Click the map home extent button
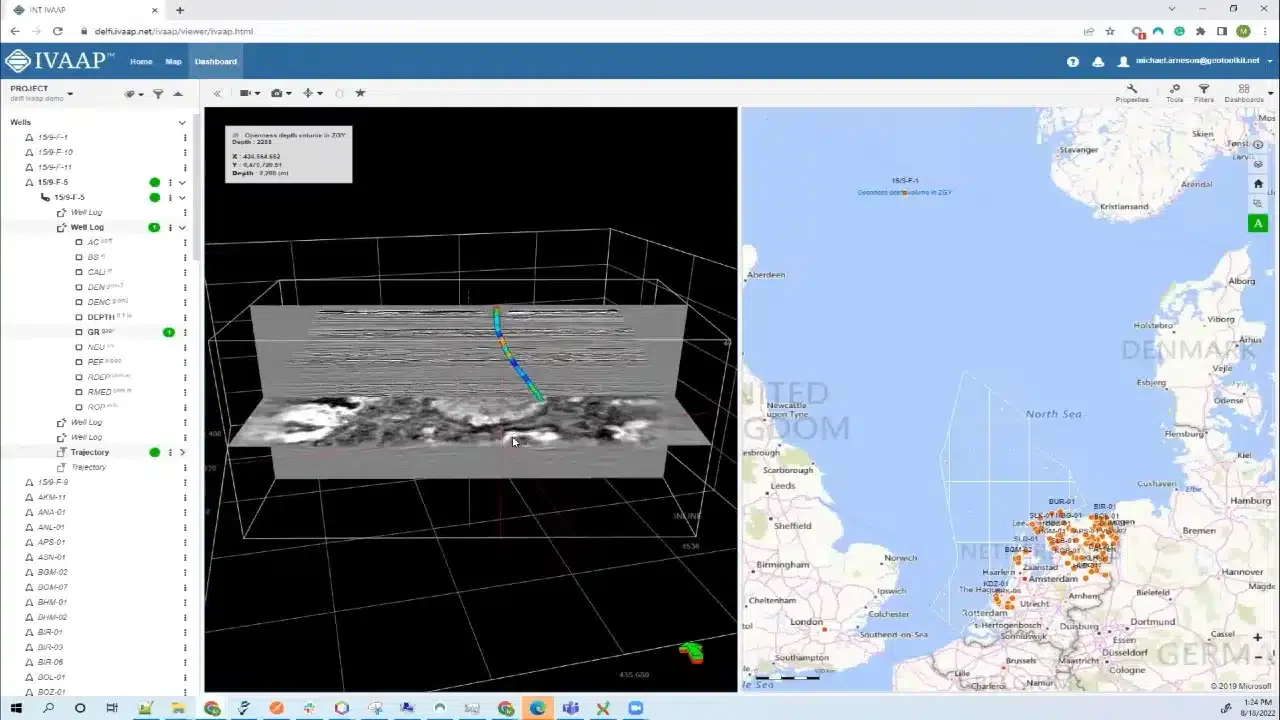Screen dimensions: 1280x720 point(1258,183)
